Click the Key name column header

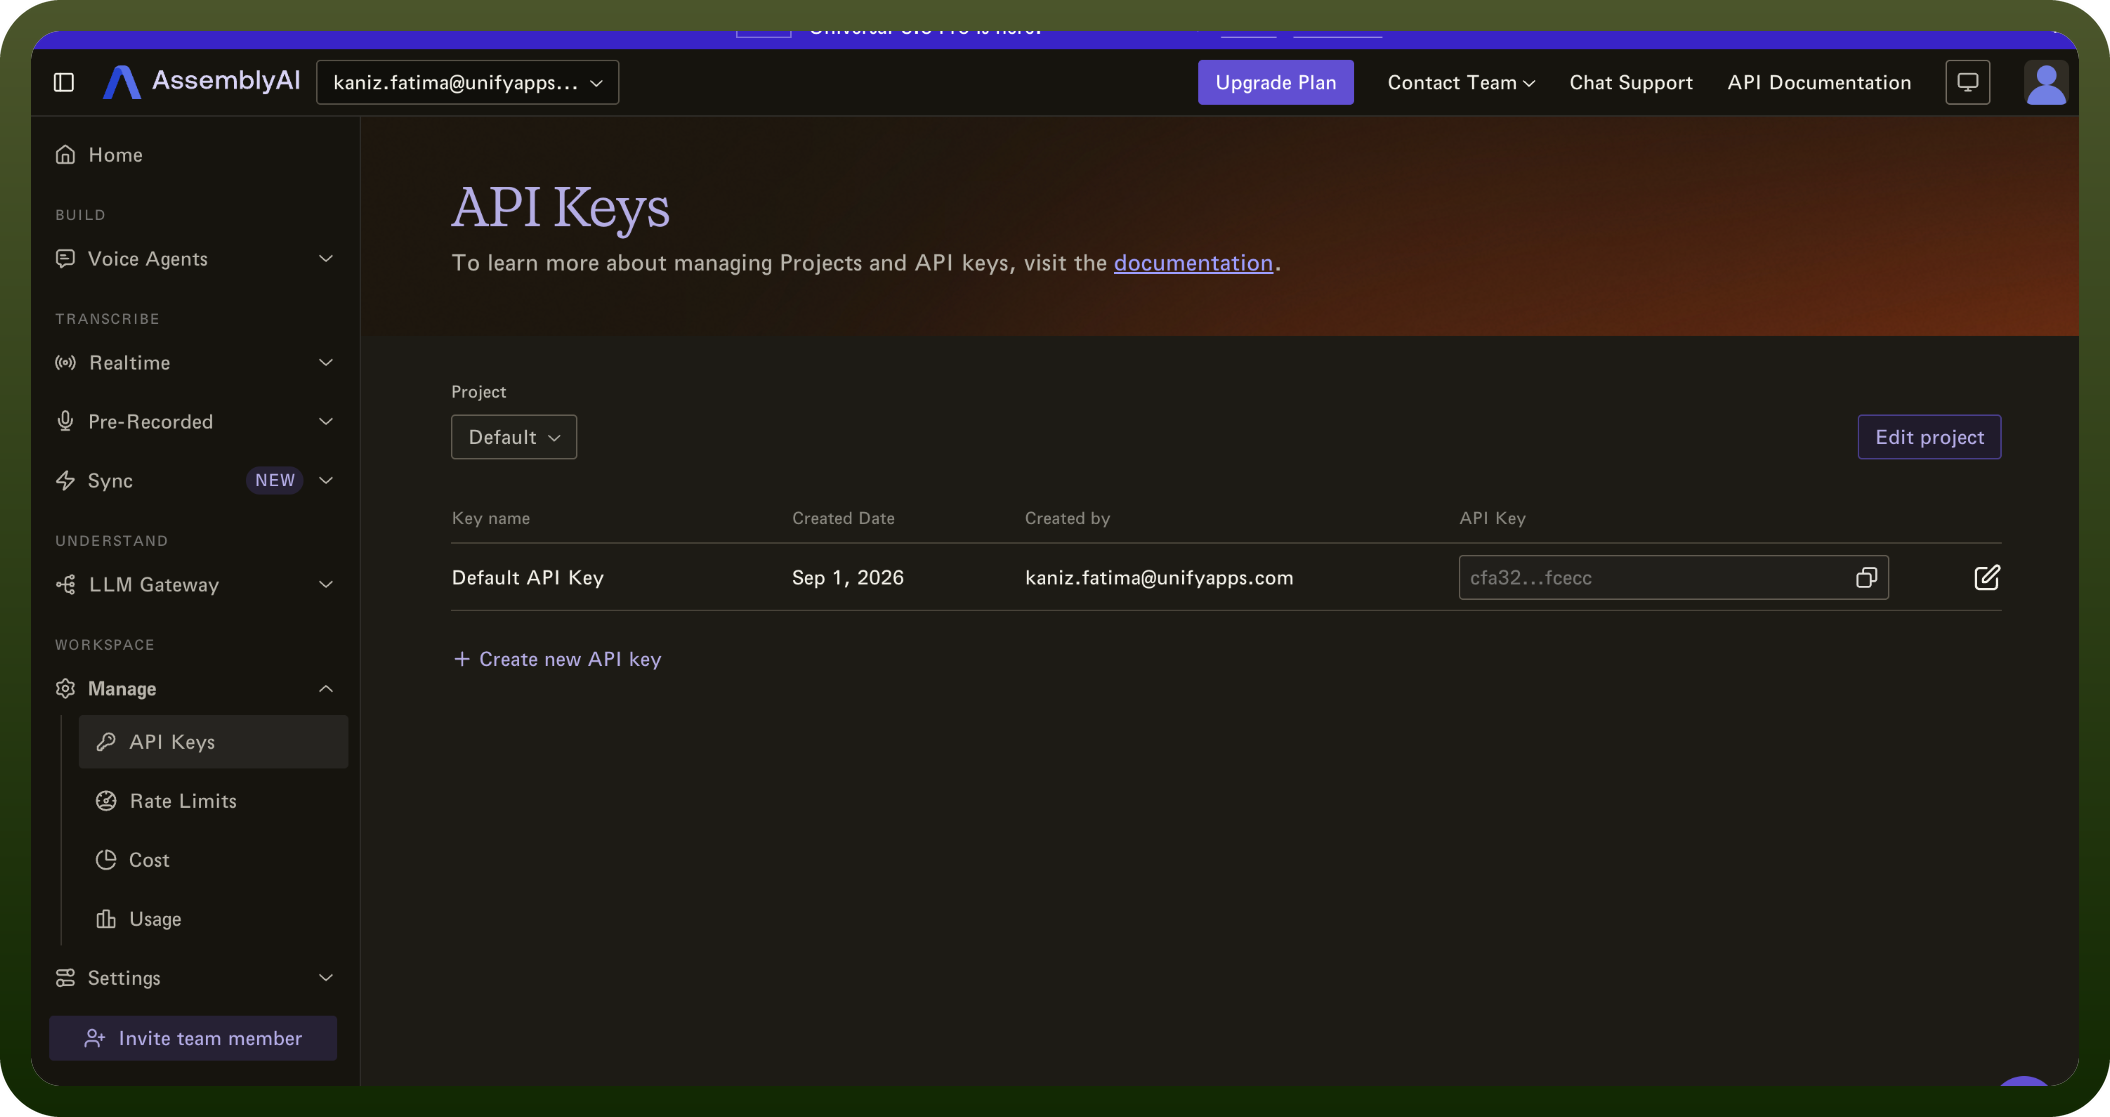[491, 518]
